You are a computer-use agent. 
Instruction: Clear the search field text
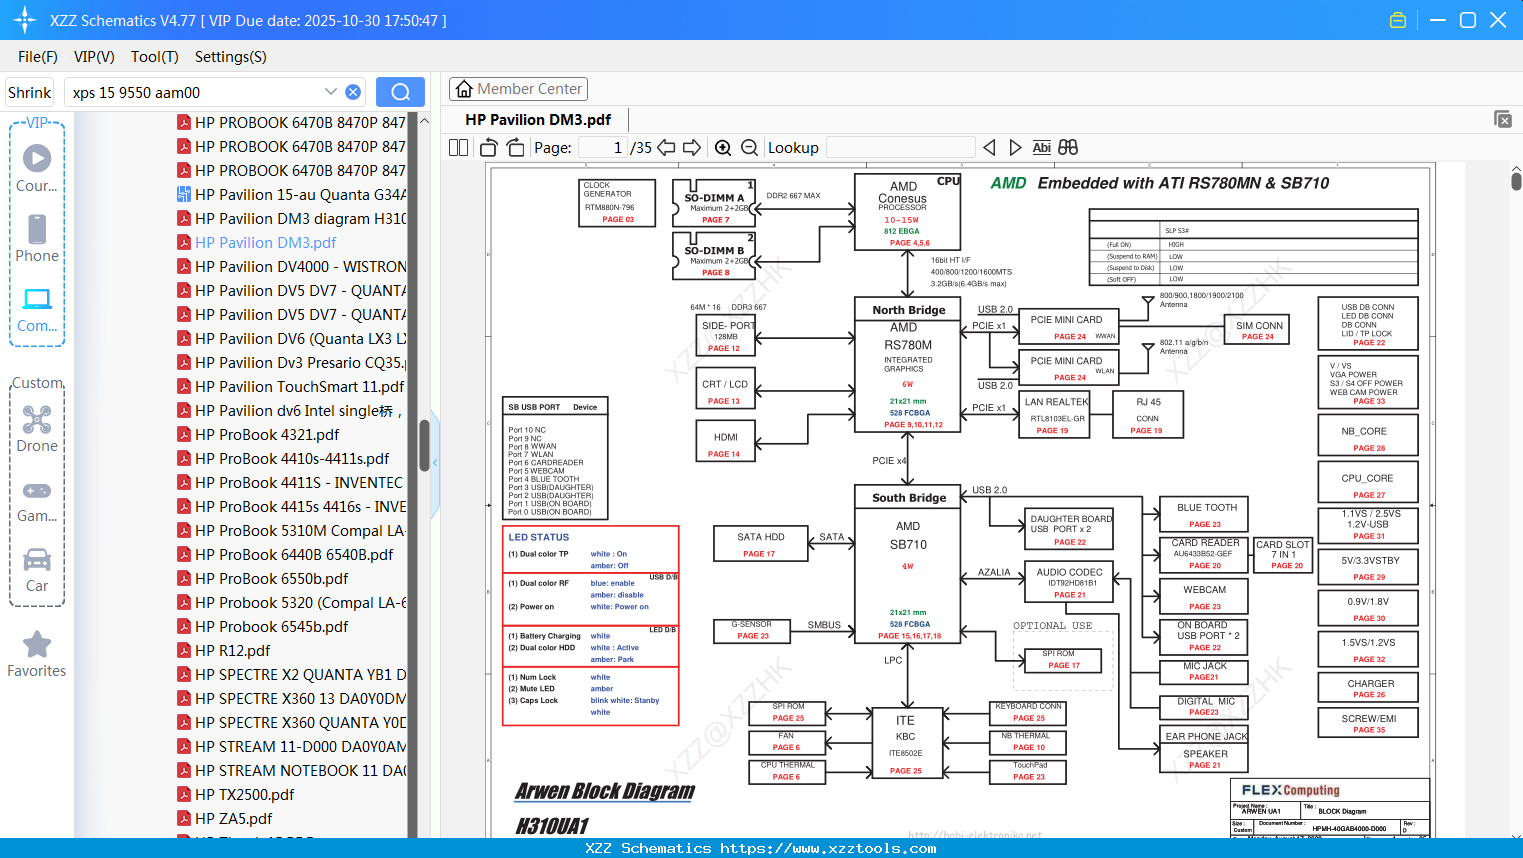coord(353,92)
